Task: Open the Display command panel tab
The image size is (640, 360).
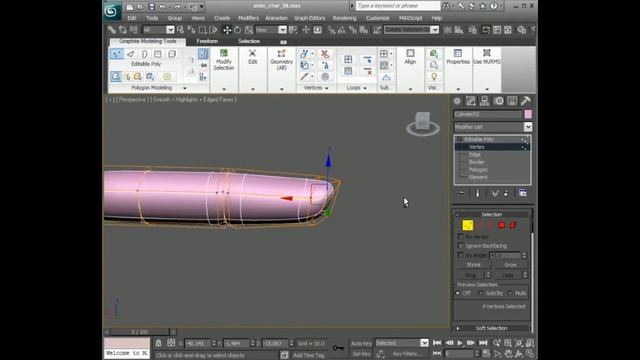Action: click(512, 101)
